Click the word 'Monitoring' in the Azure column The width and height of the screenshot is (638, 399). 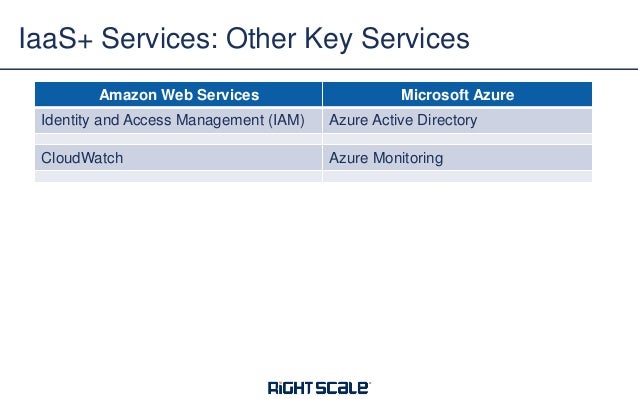(408, 159)
